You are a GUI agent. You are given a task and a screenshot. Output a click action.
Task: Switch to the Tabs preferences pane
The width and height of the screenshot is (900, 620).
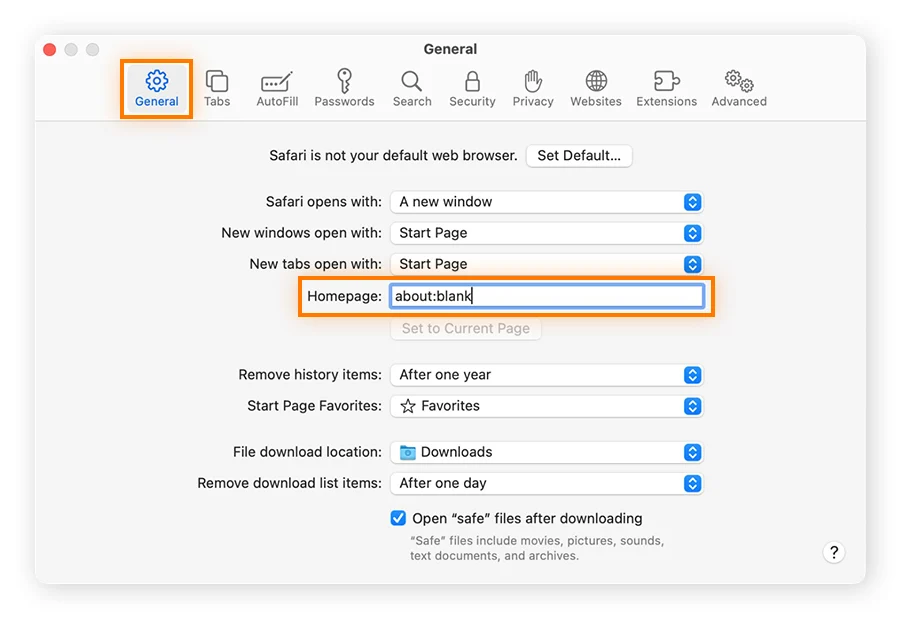pyautogui.click(x=217, y=88)
